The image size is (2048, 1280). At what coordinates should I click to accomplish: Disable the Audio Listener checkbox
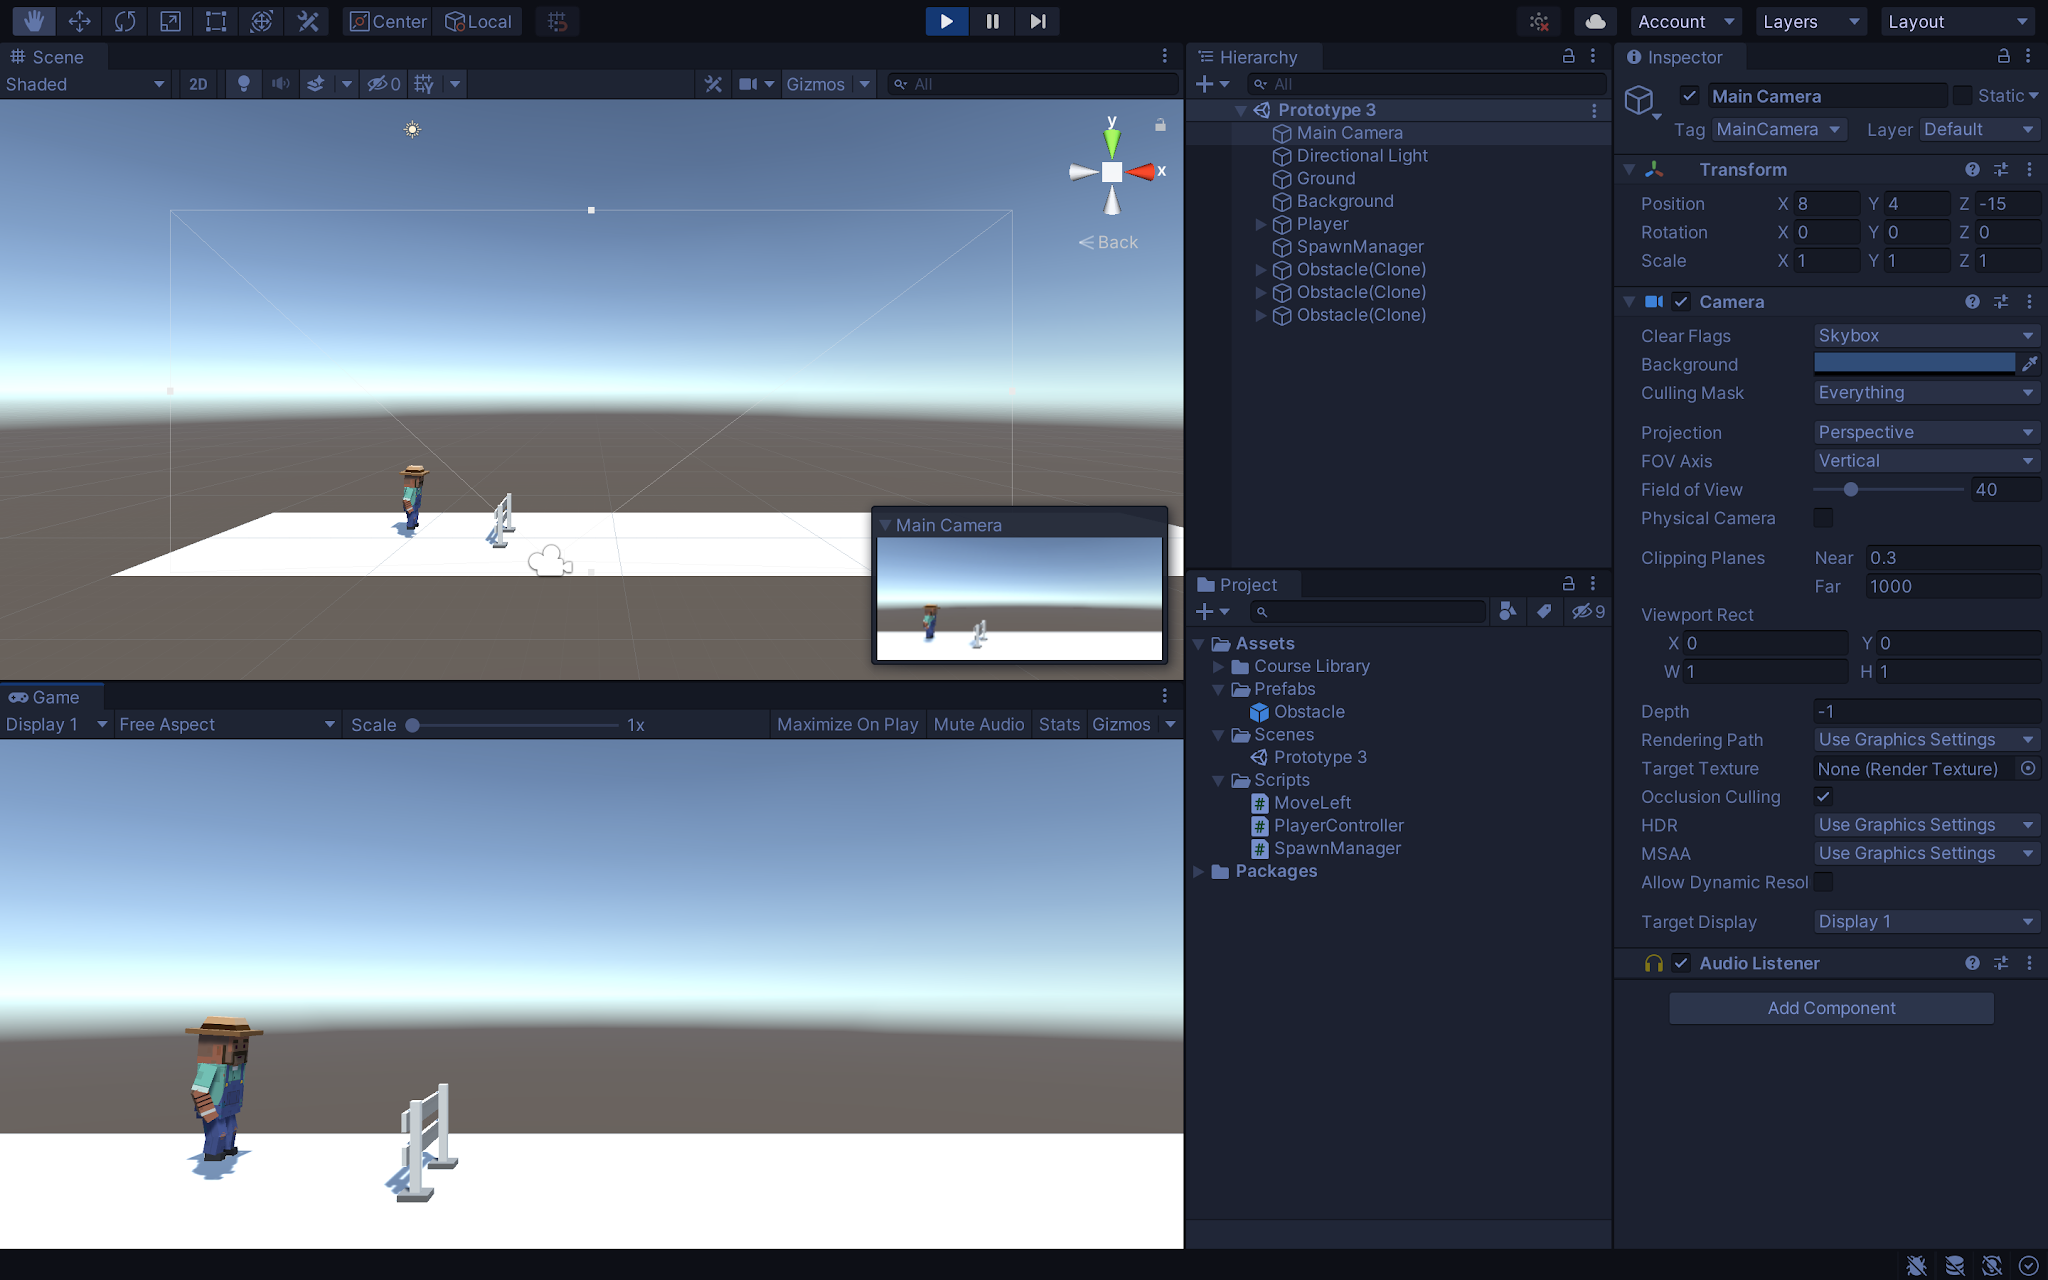pyautogui.click(x=1681, y=963)
